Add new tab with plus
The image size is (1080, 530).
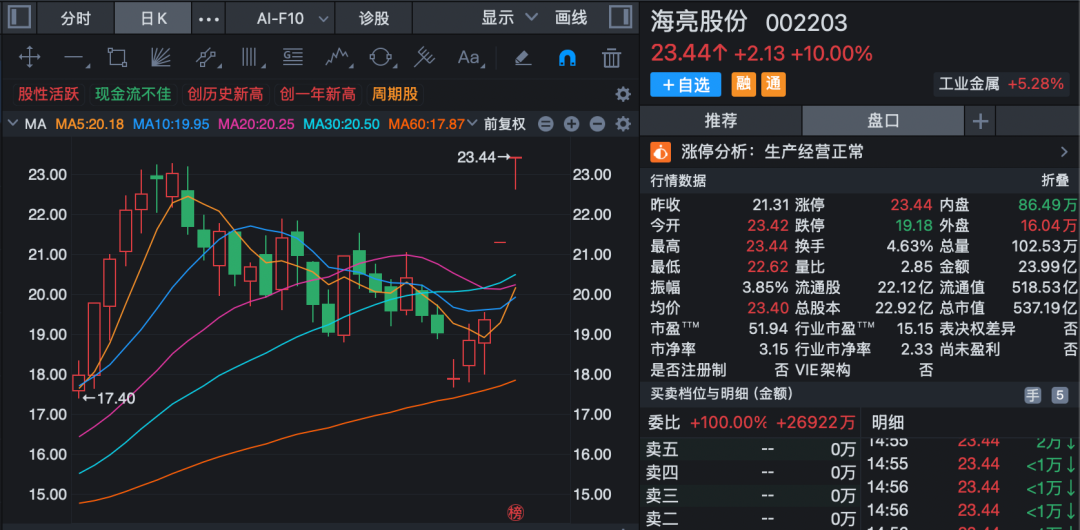980,122
